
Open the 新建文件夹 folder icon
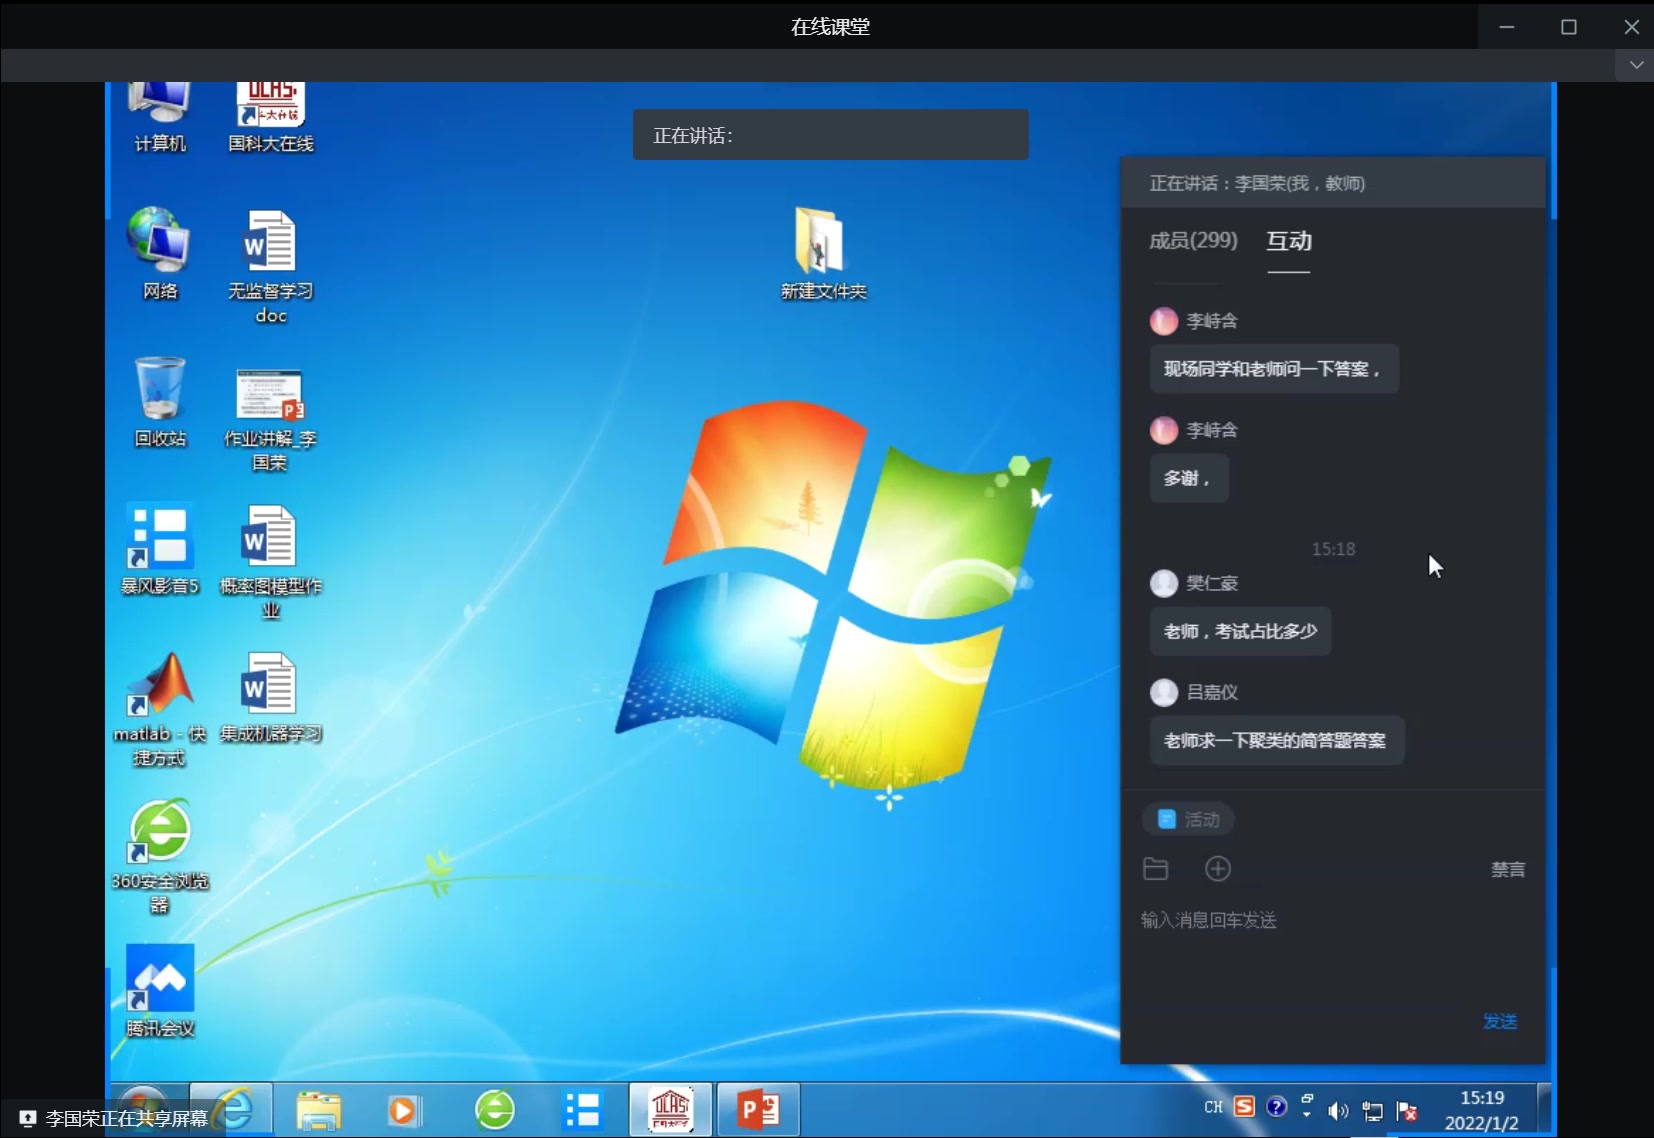pos(823,254)
